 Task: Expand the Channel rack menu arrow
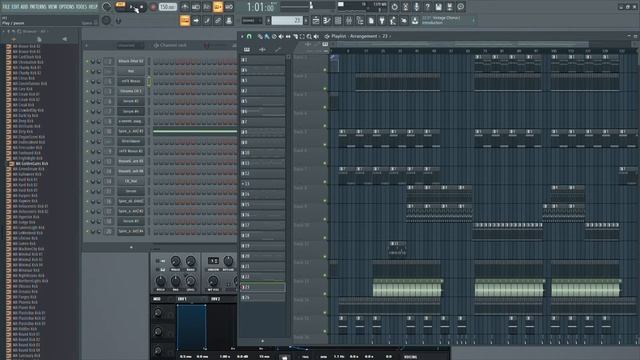pyautogui.click(x=86, y=45)
